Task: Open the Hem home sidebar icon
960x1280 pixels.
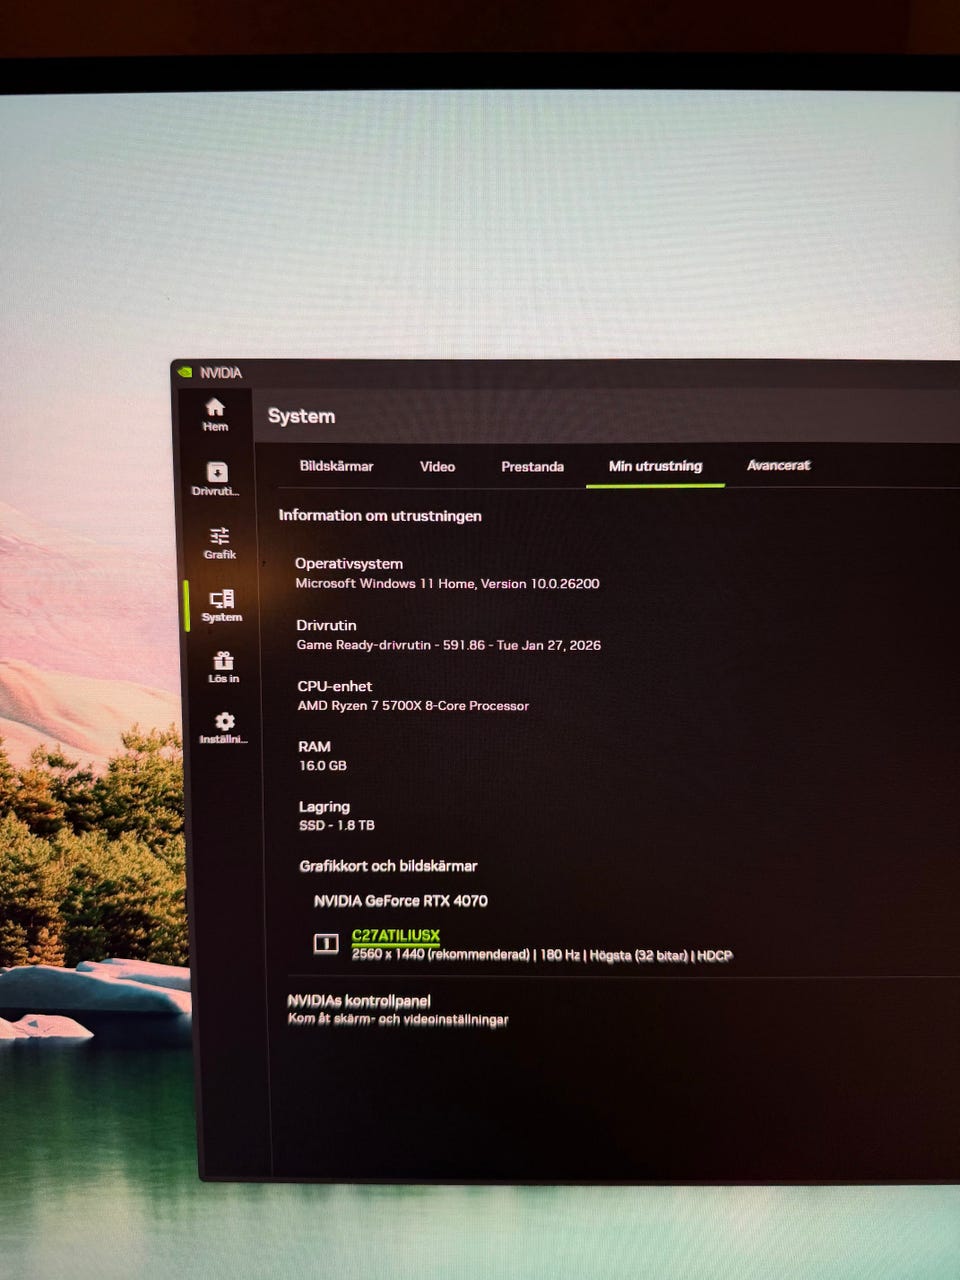Action: click(x=215, y=414)
